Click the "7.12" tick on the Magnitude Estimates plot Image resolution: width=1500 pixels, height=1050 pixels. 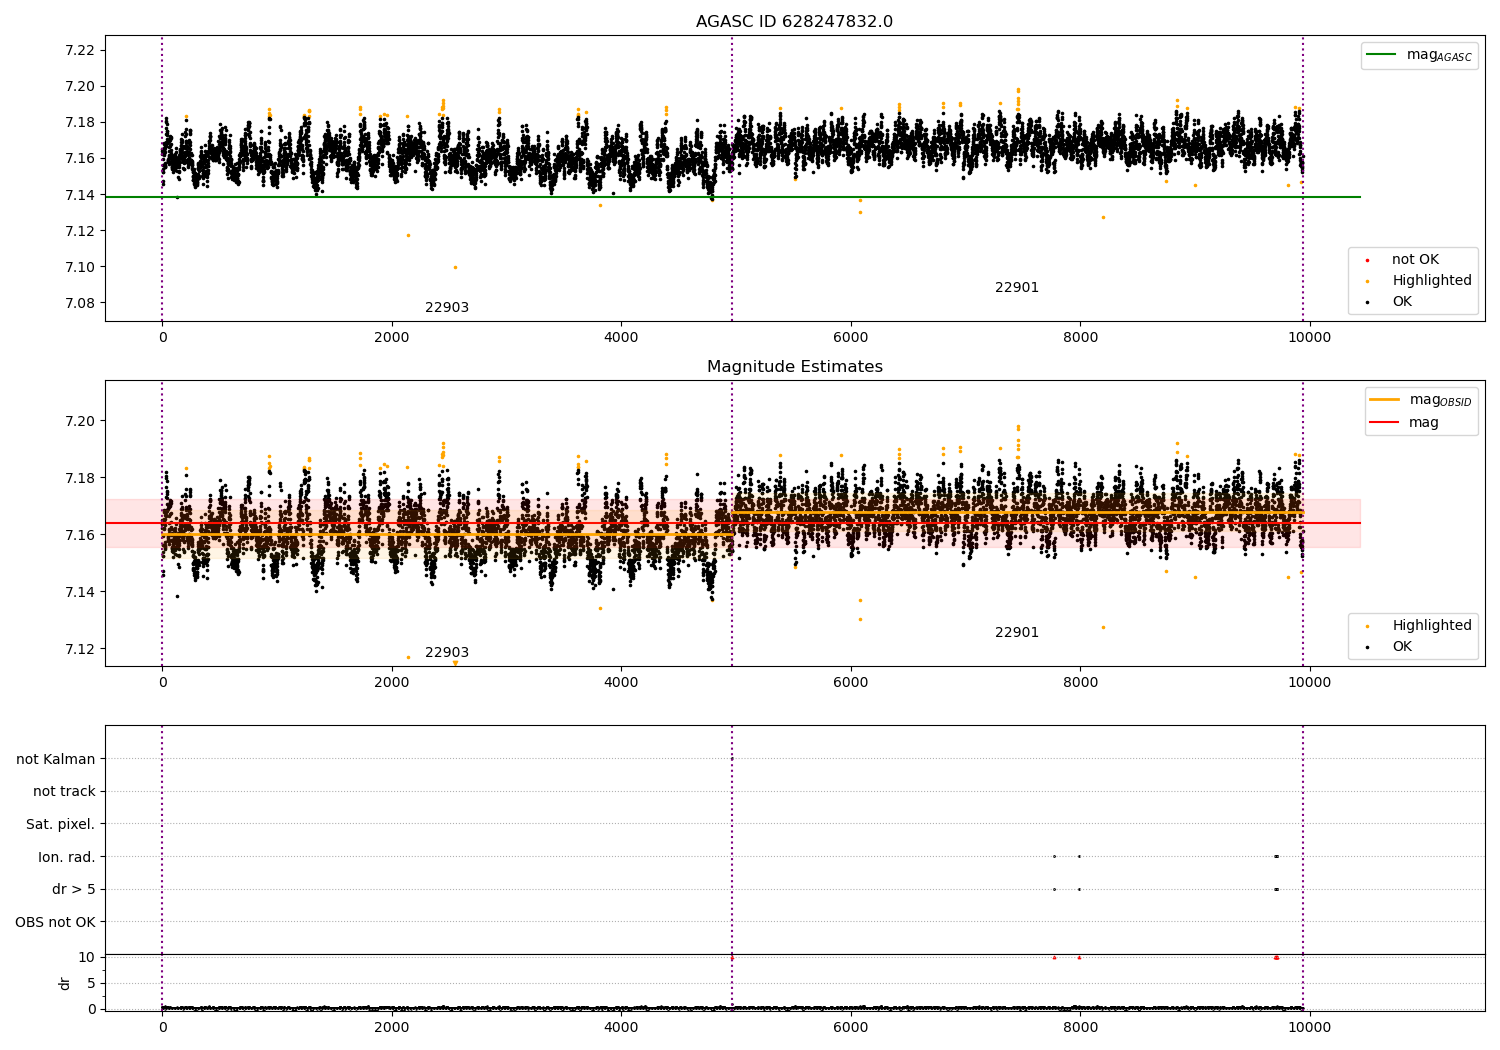click(x=80, y=650)
